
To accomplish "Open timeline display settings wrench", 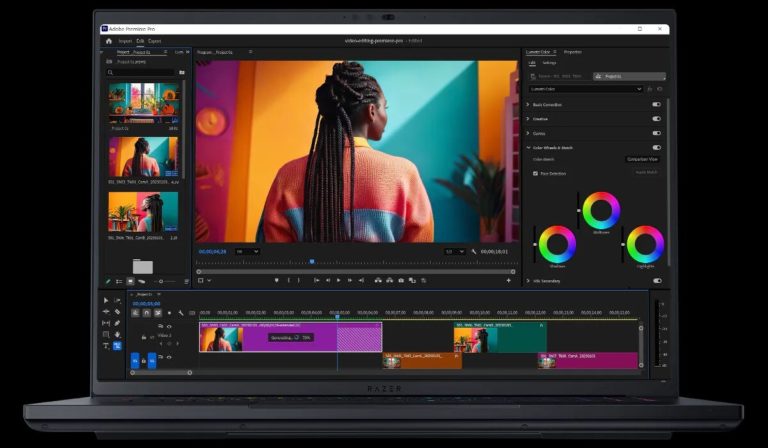I will point(181,313).
